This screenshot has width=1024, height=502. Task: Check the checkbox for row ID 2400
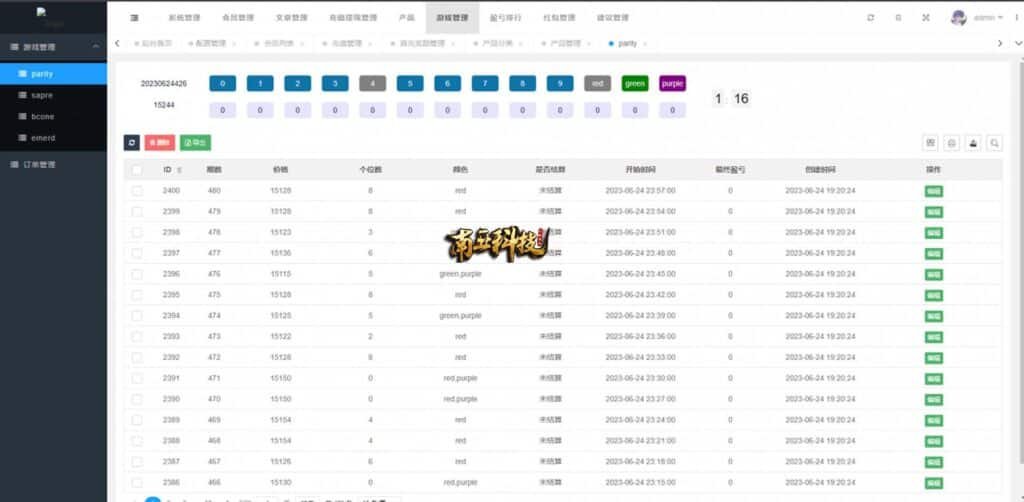point(137,190)
